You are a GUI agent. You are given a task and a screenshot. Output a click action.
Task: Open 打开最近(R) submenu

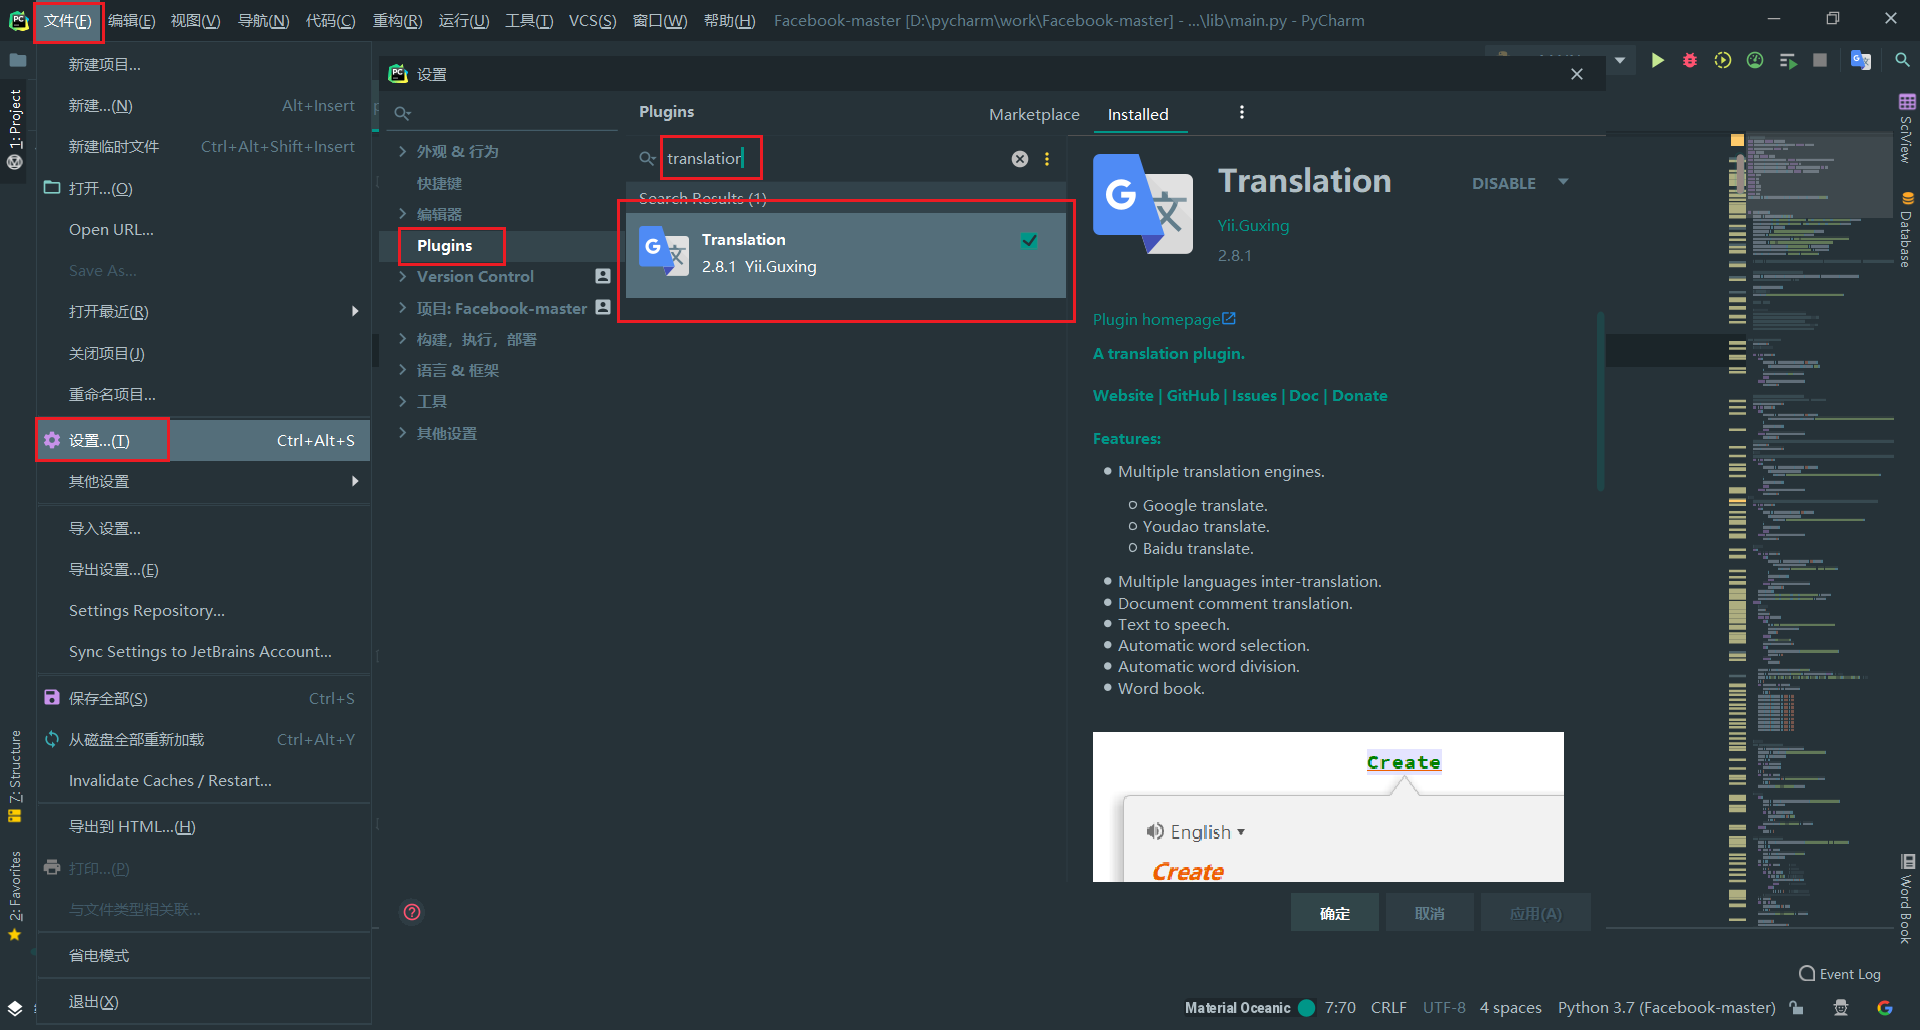[x=204, y=312]
